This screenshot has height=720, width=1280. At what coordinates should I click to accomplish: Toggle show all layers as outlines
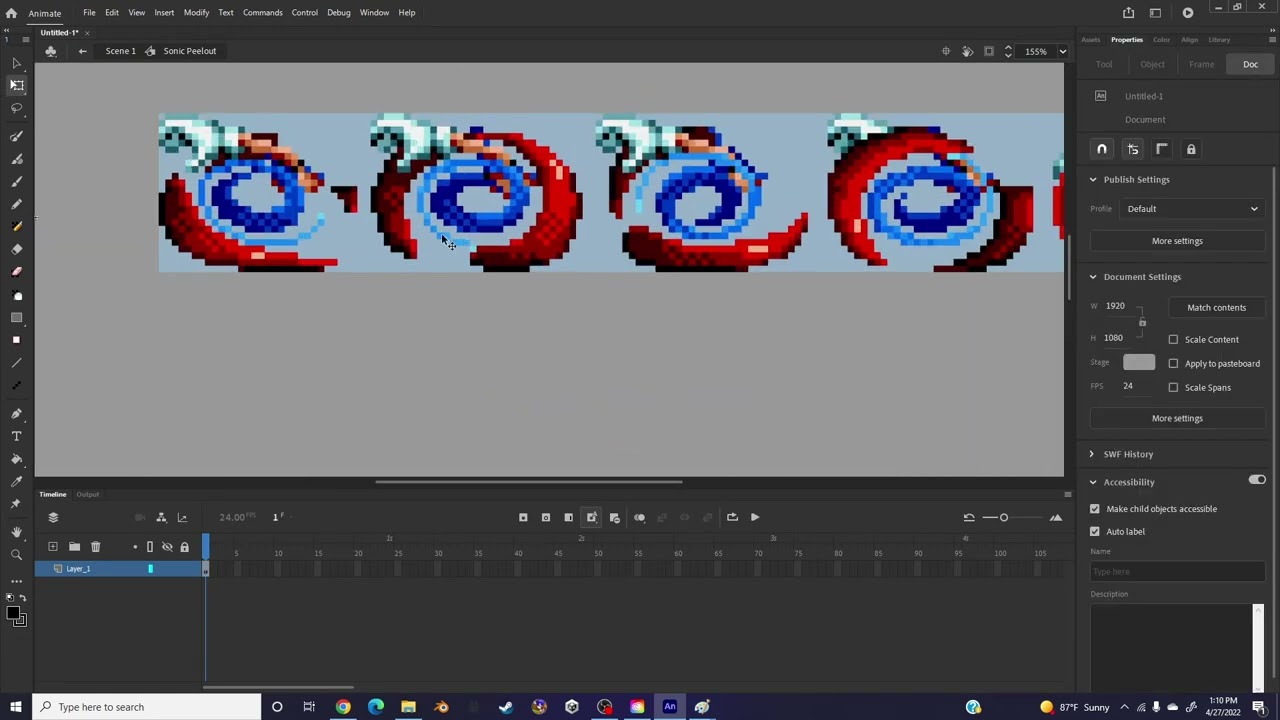click(150, 547)
